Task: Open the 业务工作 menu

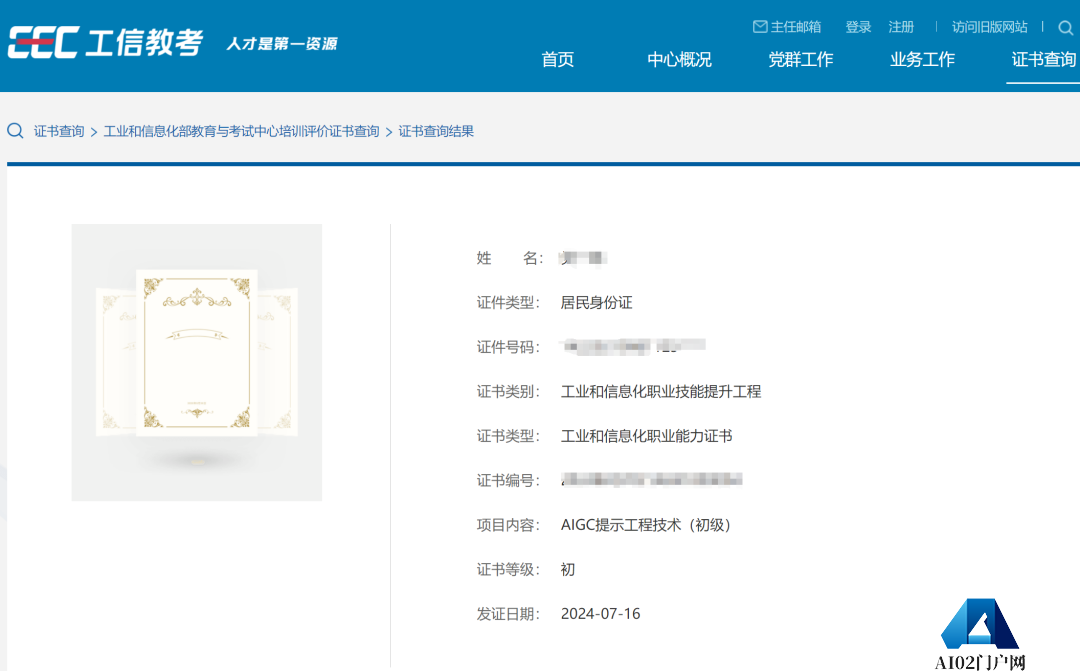Action: pos(922,59)
